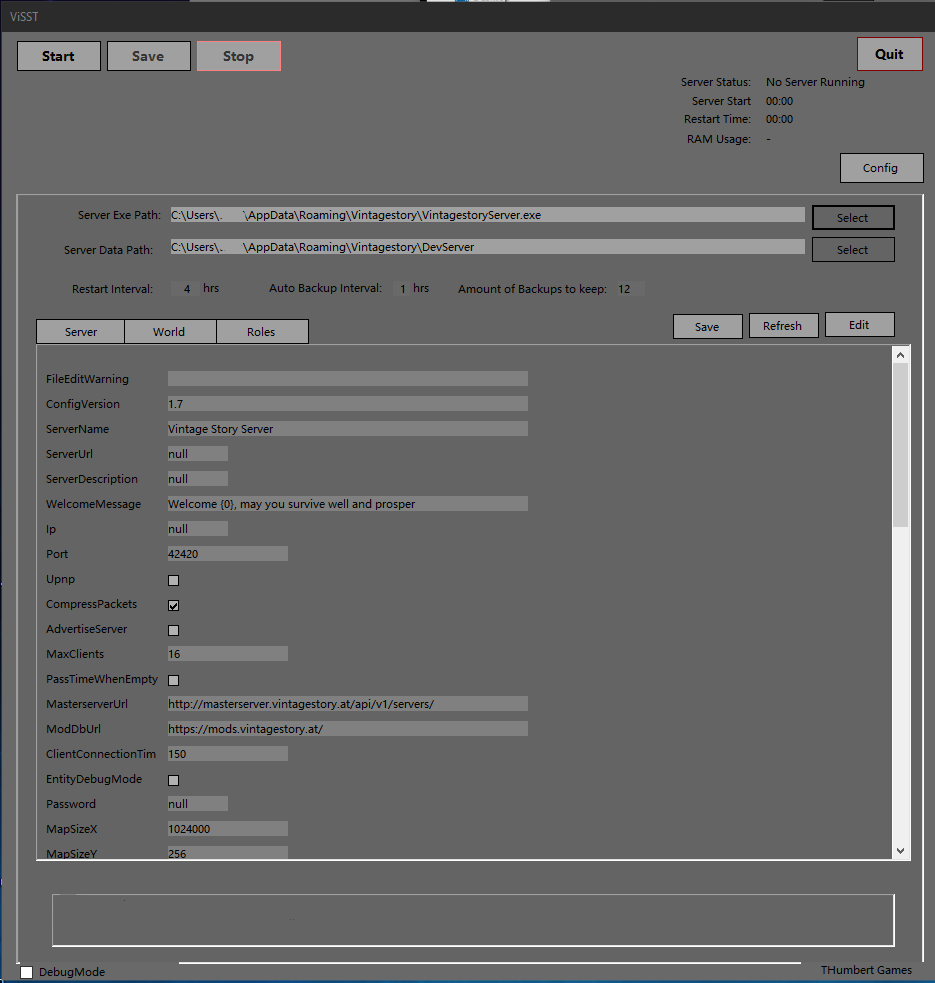Switch to the World tab
The height and width of the screenshot is (983, 935).
(x=169, y=332)
